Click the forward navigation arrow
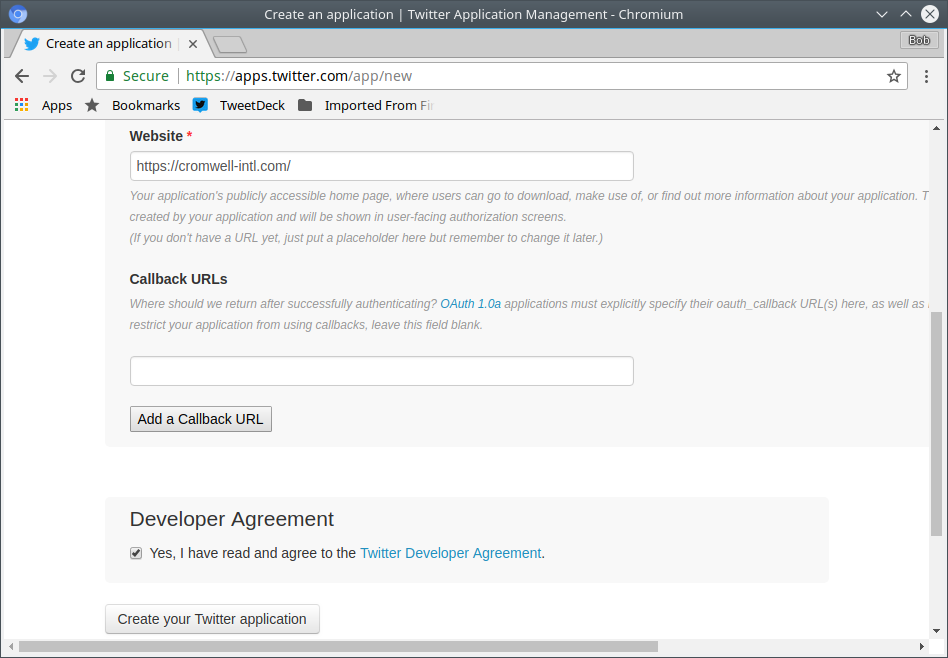The height and width of the screenshot is (658, 948). point(50,76)
